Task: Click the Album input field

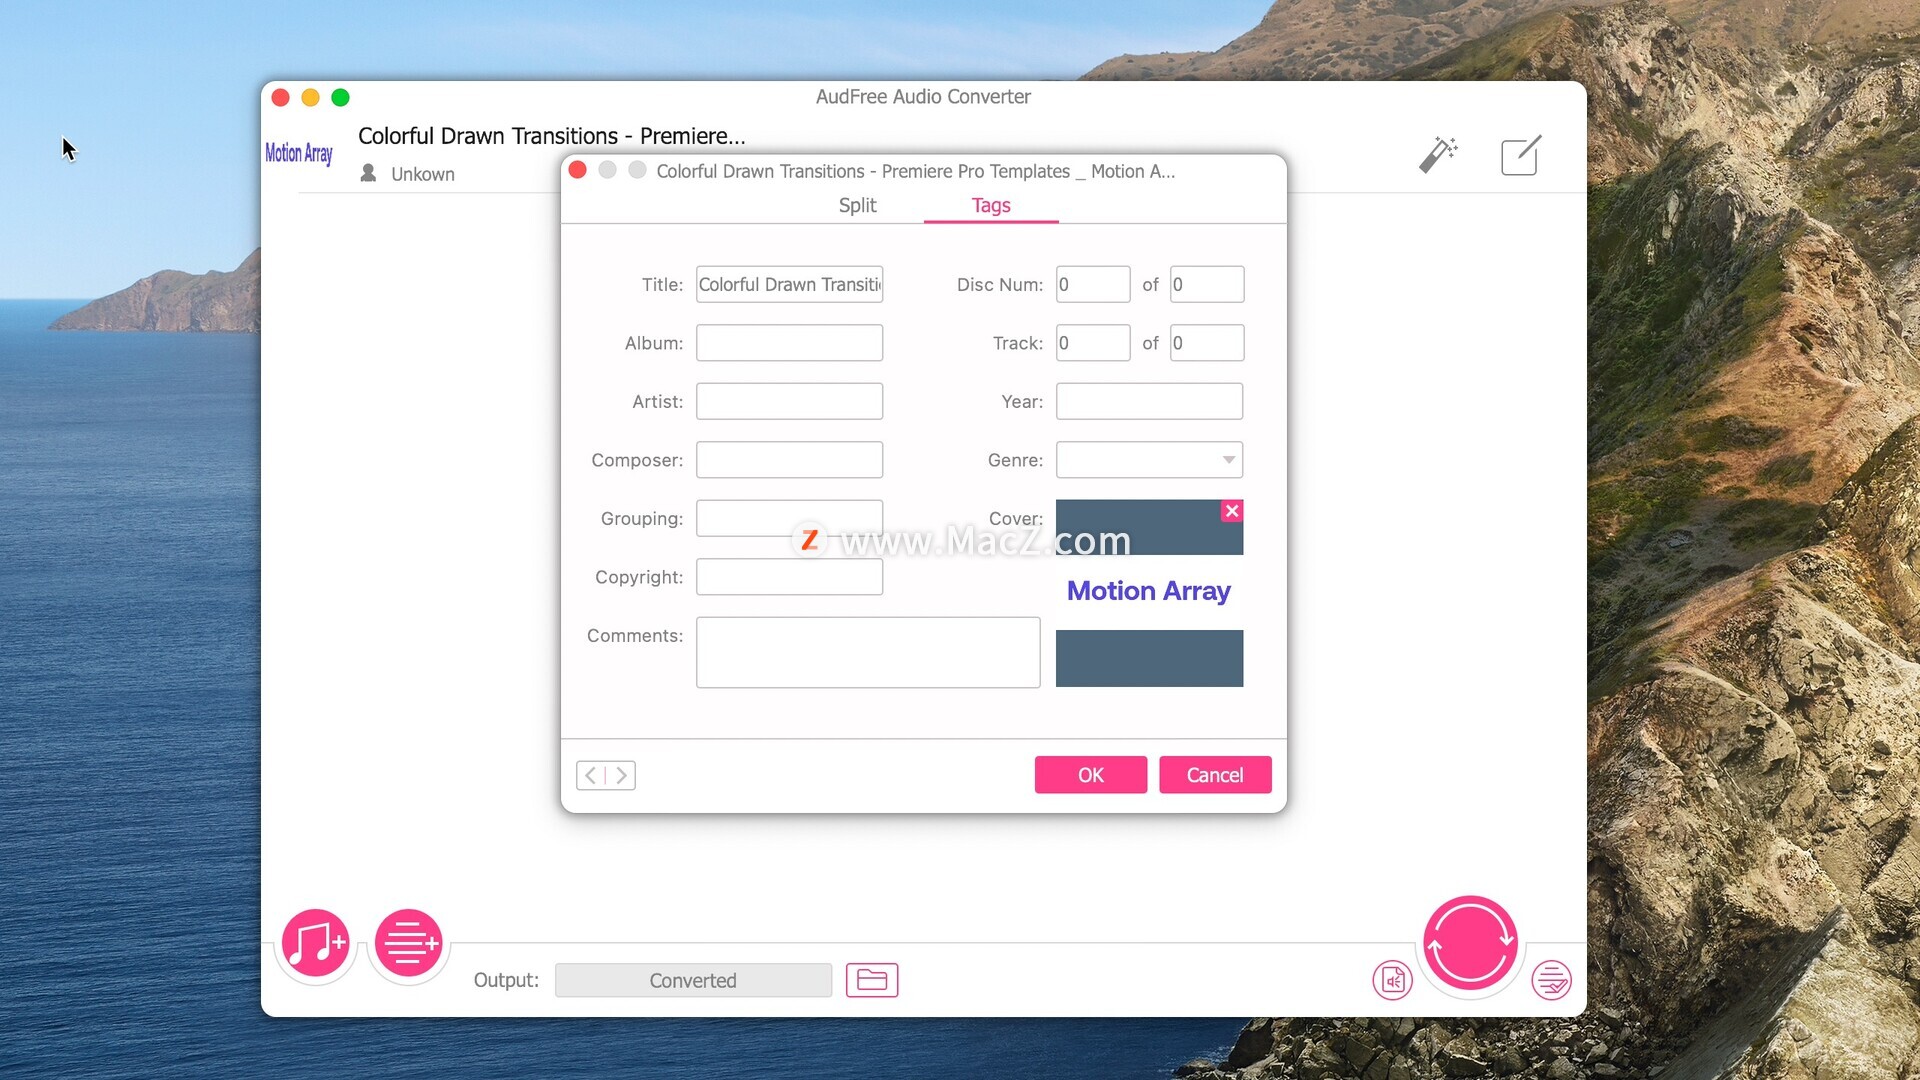Action: tap(790, 343)
